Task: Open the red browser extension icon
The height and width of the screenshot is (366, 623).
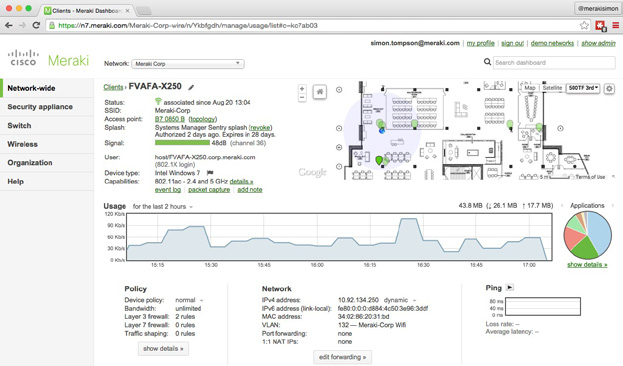Action: coord(600,26)
